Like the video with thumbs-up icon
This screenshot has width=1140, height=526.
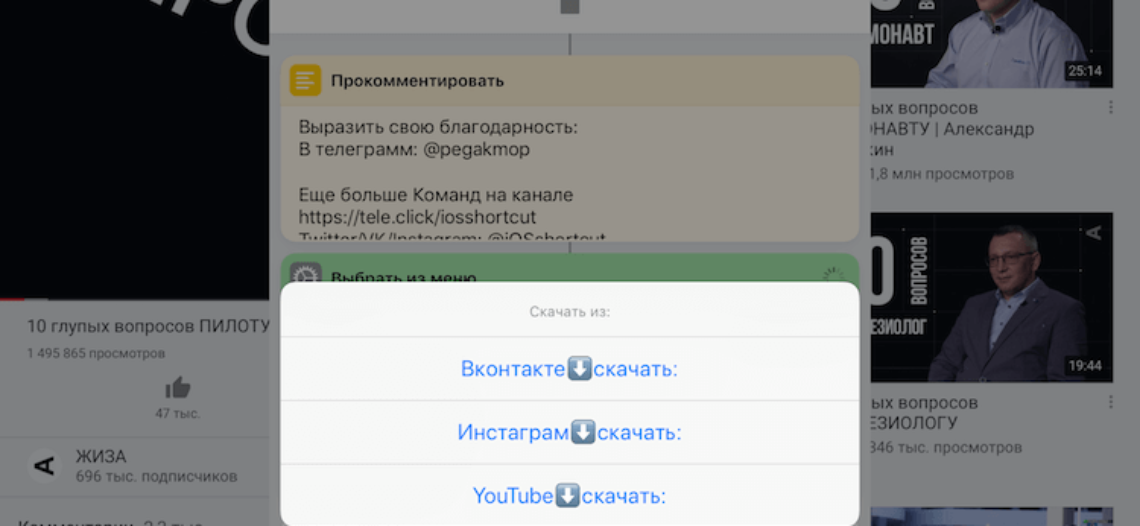pyautogui.click(x=177, y=388)
